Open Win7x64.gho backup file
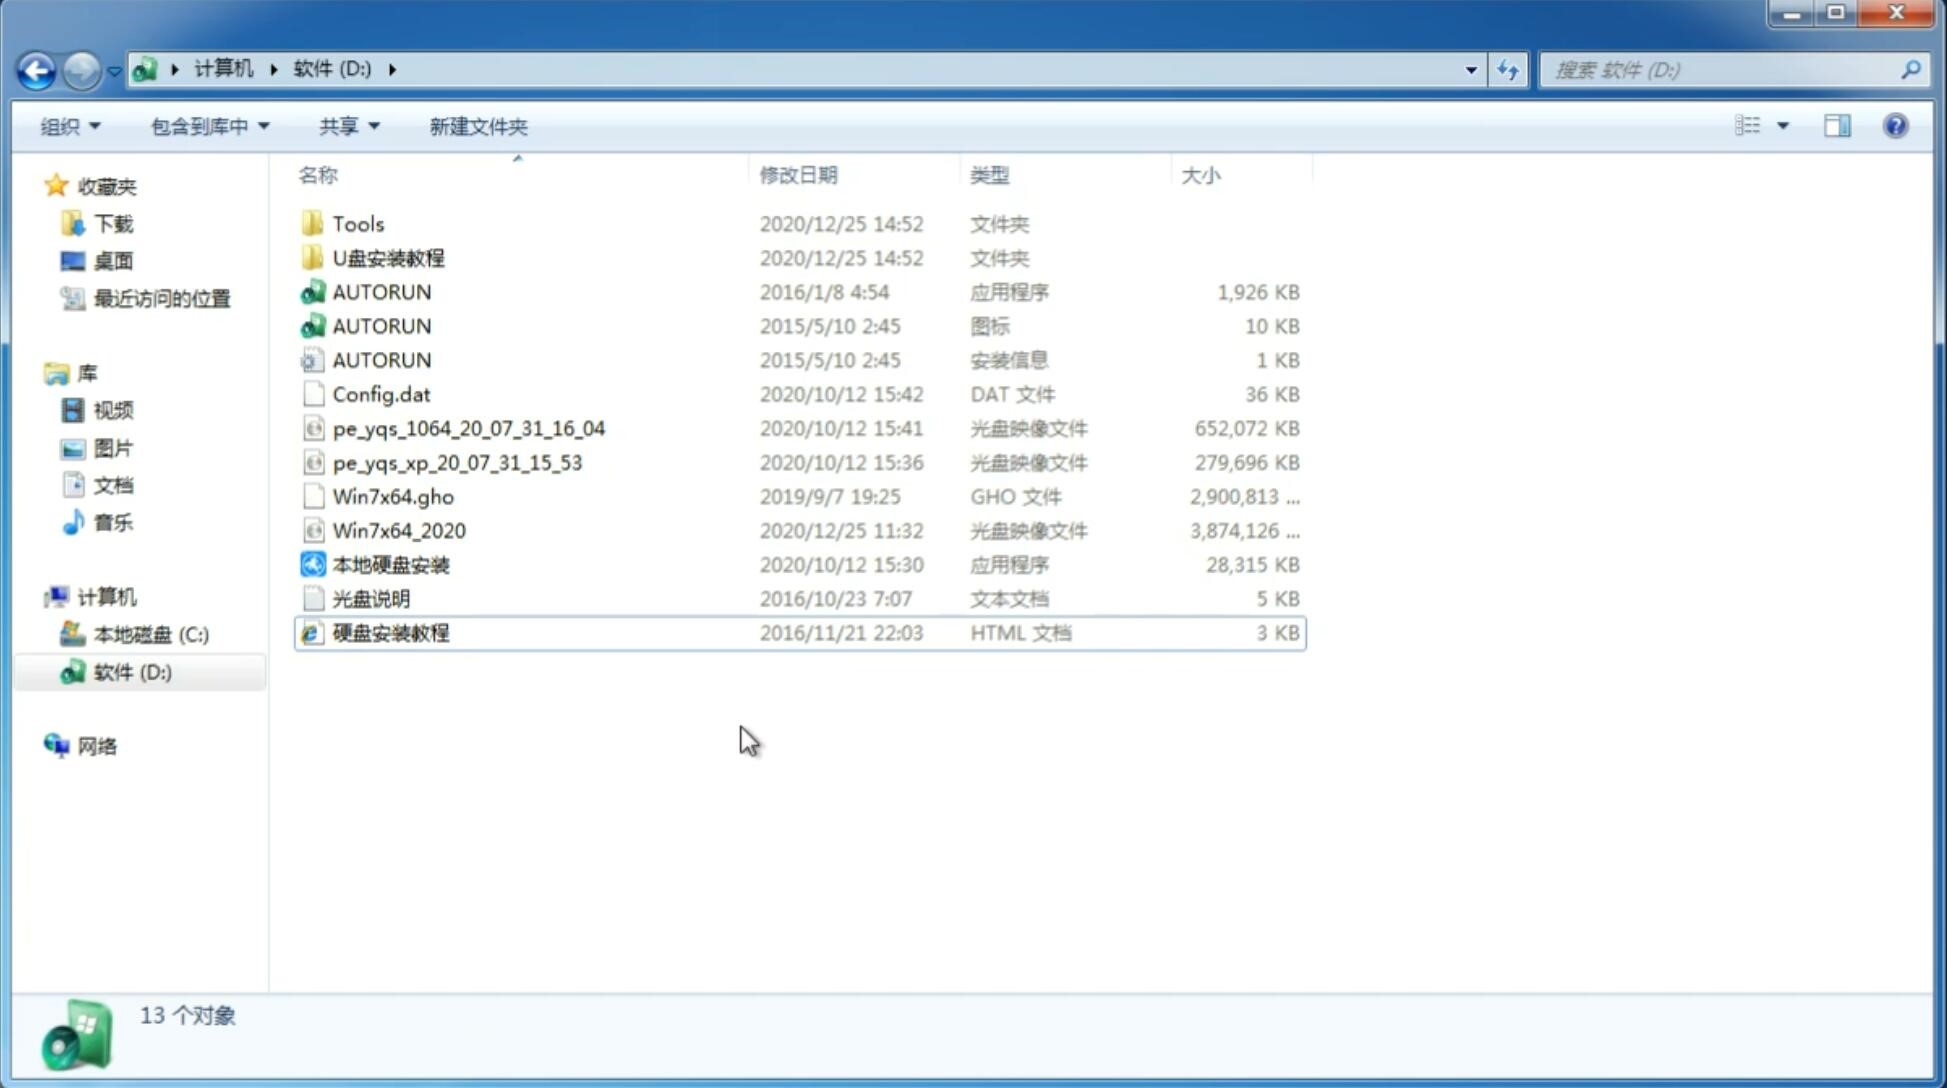The height and width of the screenshot is (1088, 1947). pos(392,496)
